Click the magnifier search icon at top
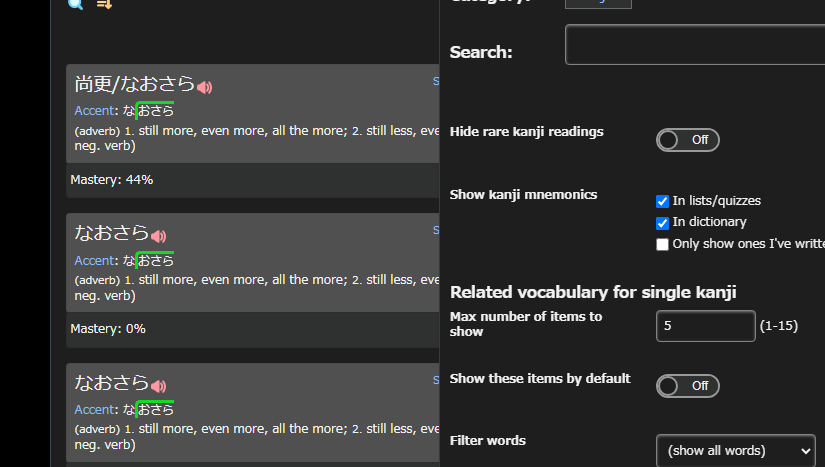Image resolution: width=825 pixels, height=467 pixels. pyautogui.click(x=75, y=3)
